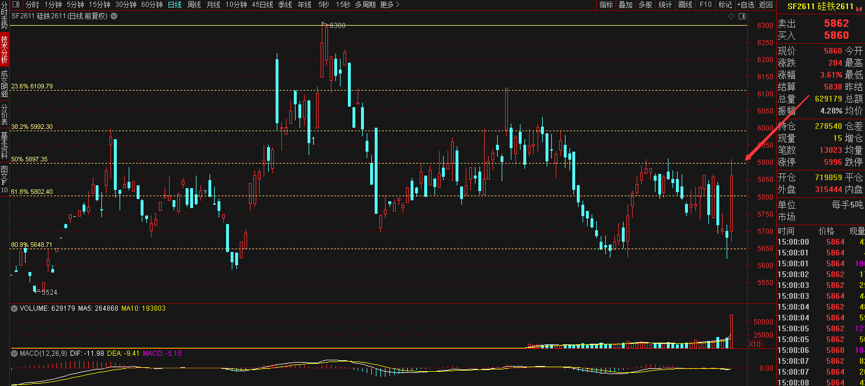The image size is (865, 386).
Task: Switch to 15秒 period
Action: [x=343, y=5]
